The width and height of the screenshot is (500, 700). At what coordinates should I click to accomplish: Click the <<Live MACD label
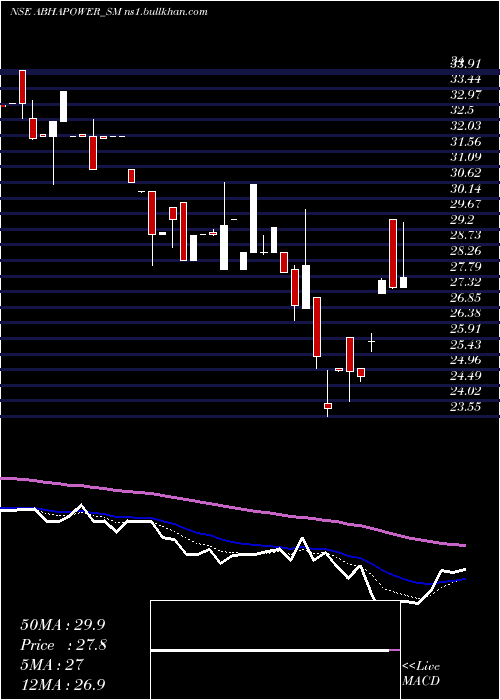tap(421, 673)
